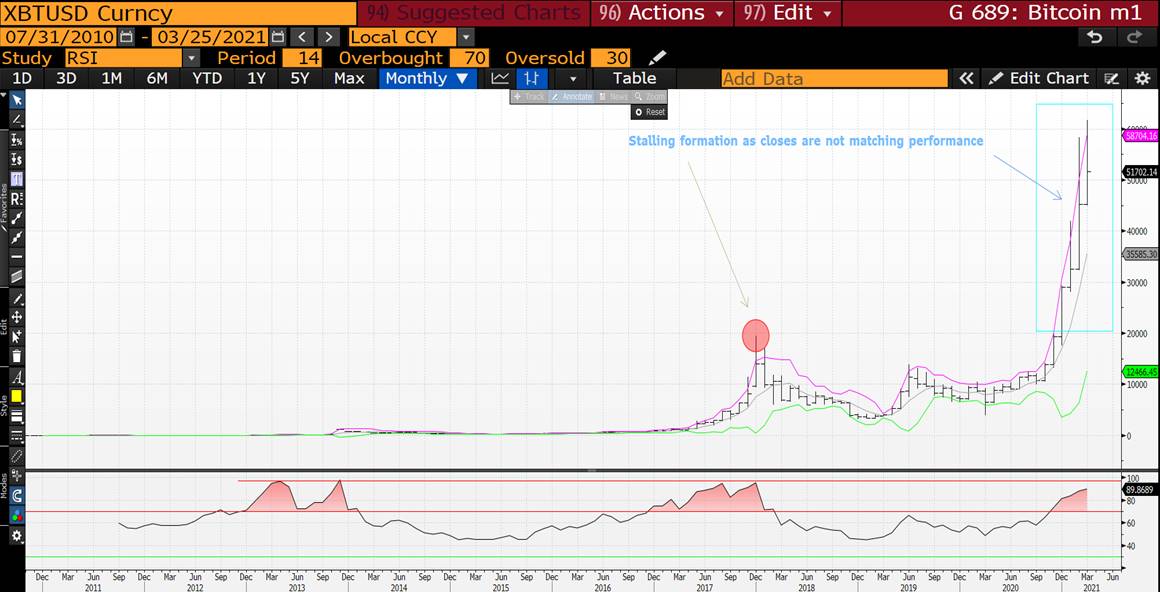Edit the start date 07/31/2010
The image size is (1160, 592).
tap(58, 37)
